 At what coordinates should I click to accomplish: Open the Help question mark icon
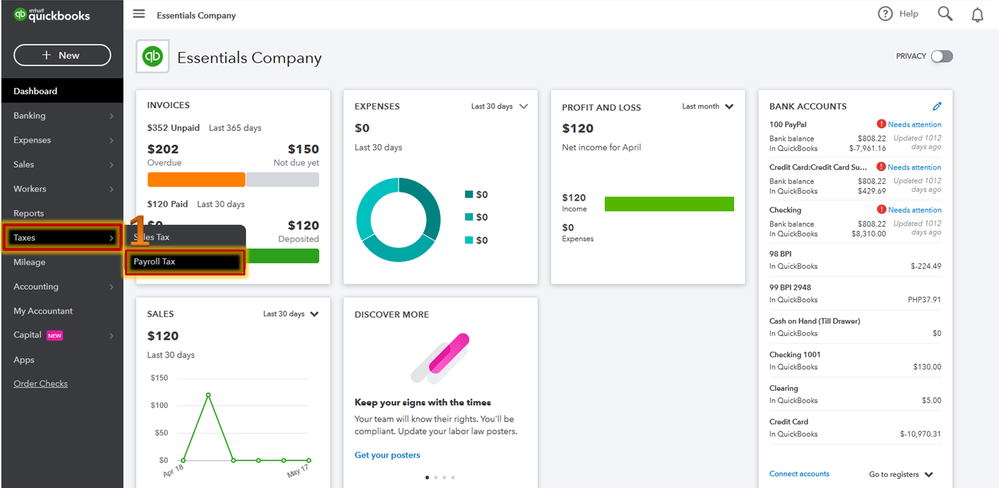pyautogui.click(x=885, y=14)
